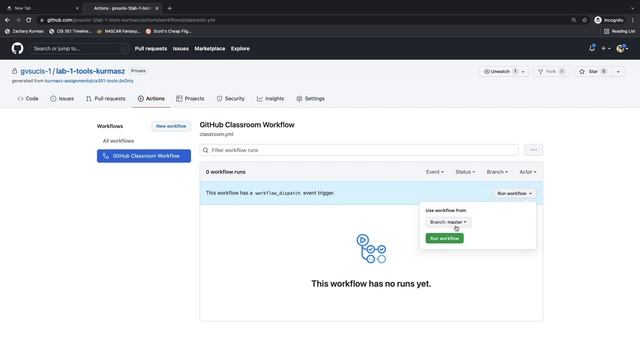Open the notifications bell
The image size is (640, 360).
[x=592, y=48]
